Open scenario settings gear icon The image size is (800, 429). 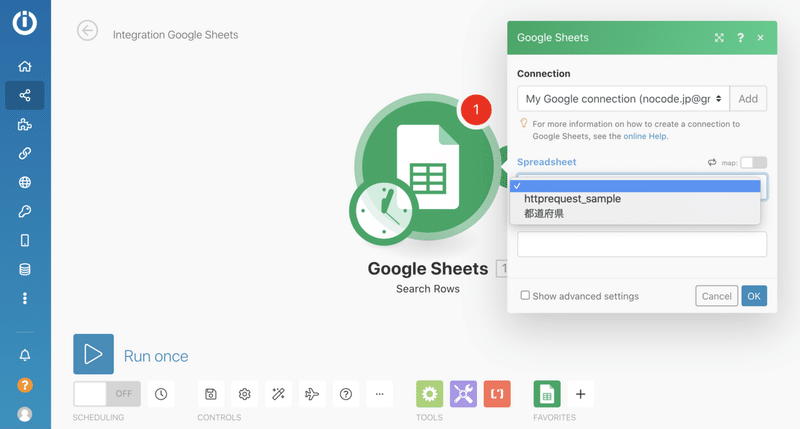(244, 394)
